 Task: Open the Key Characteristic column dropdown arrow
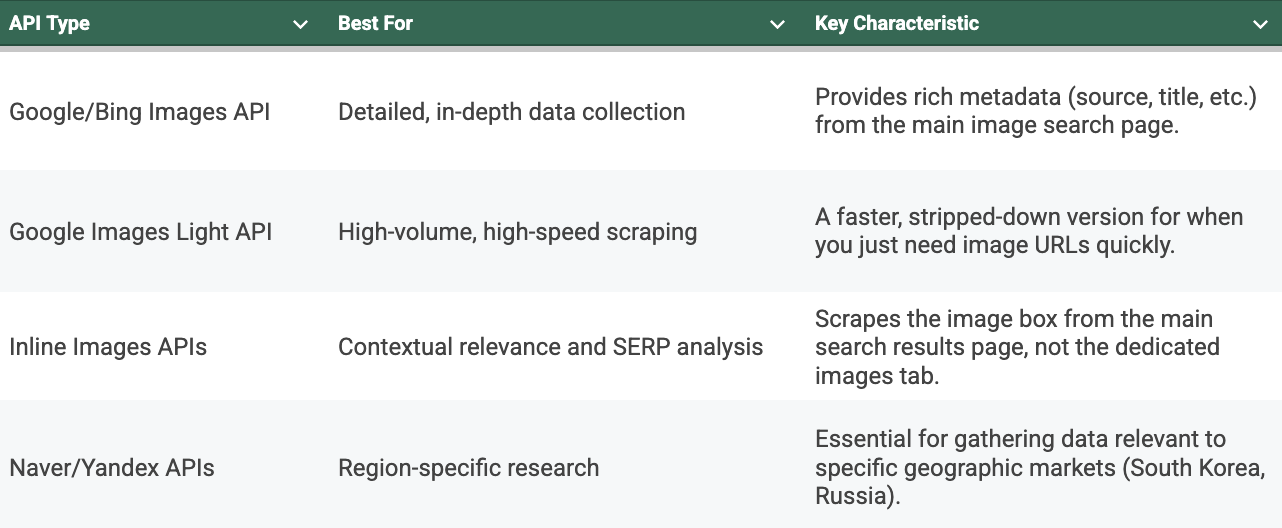pos(1259,24)
